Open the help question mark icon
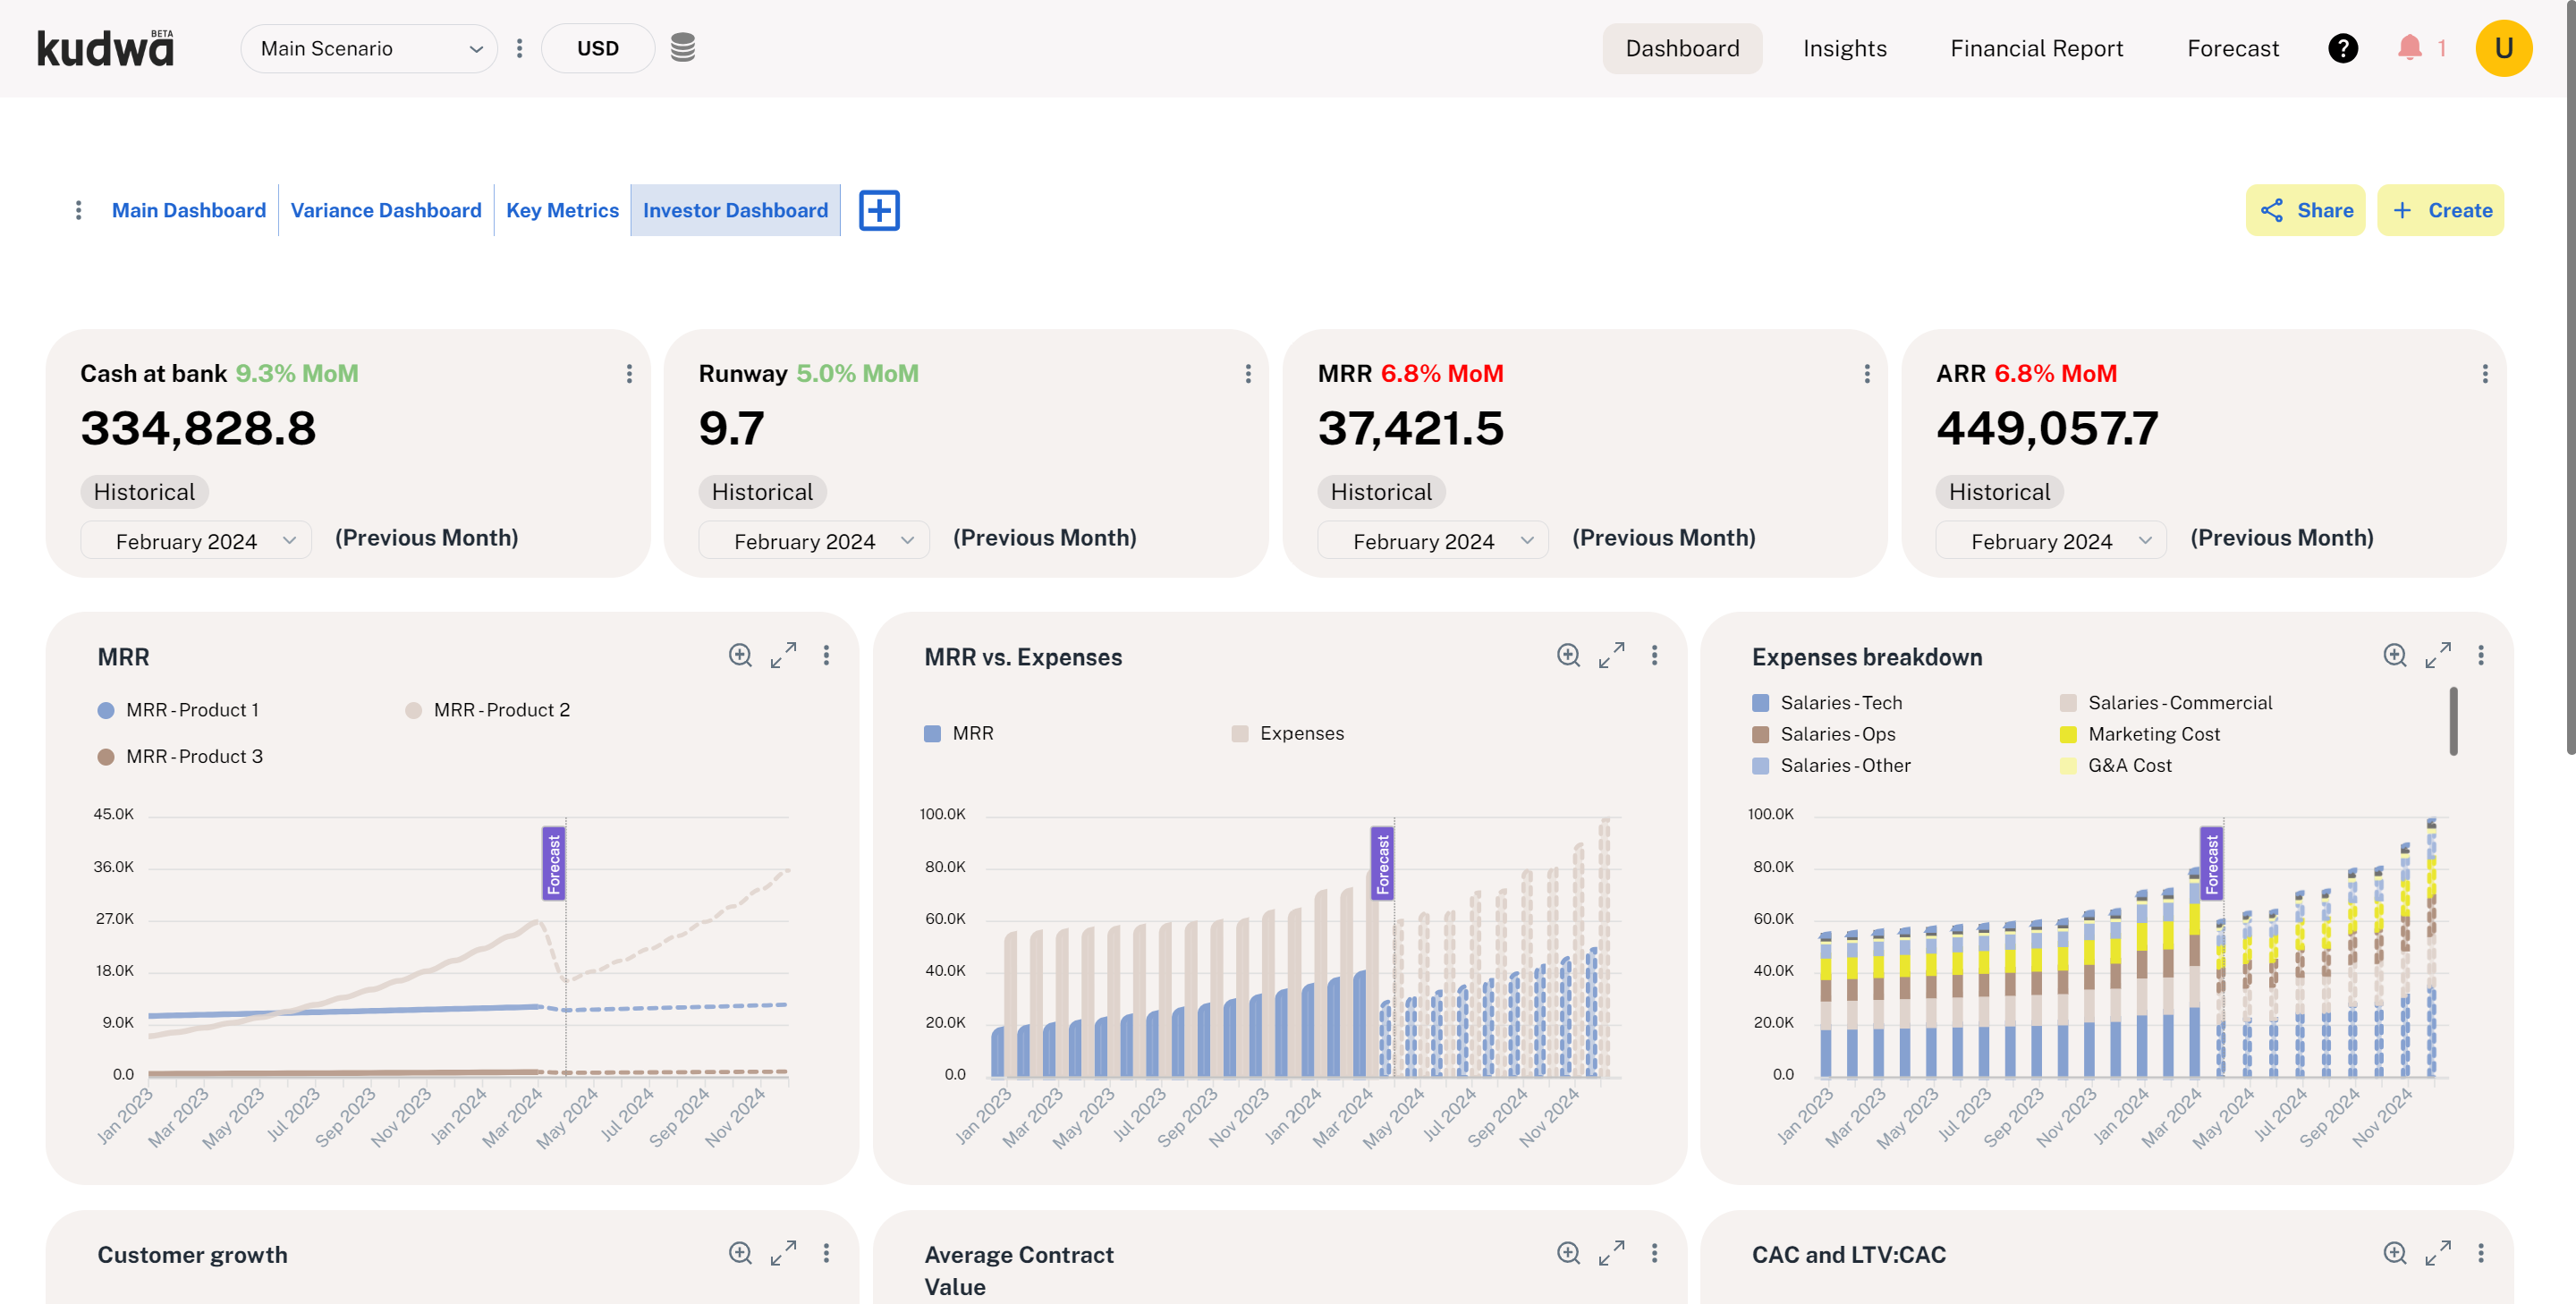2576x1304 pixels. 2342,48
